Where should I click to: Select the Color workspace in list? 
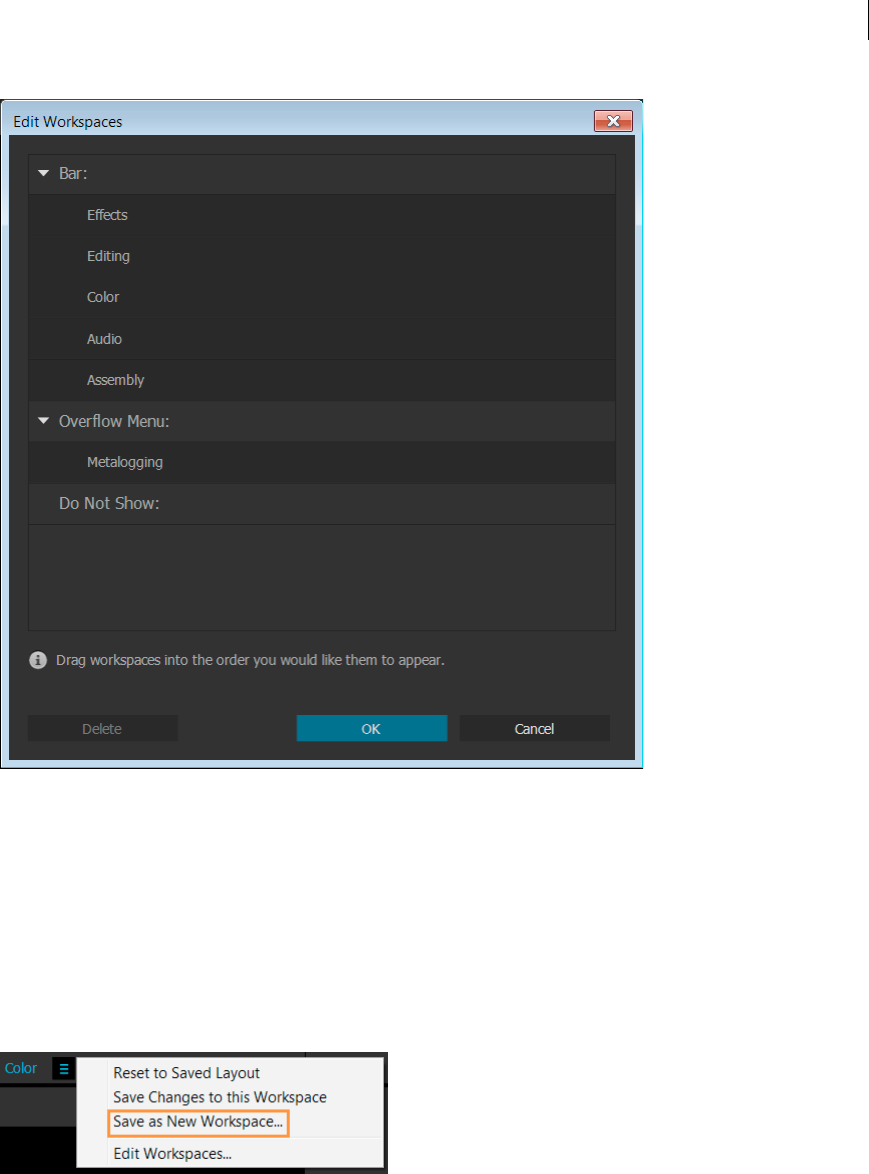click(x=322, y=297)
